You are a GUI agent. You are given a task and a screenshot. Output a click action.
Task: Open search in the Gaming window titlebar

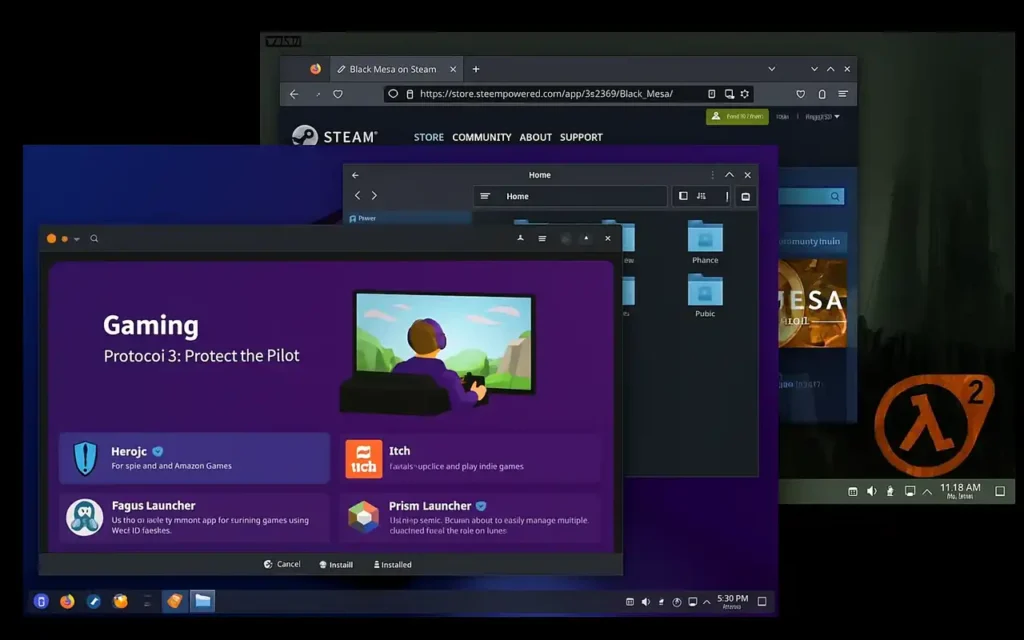click(94, 238)
